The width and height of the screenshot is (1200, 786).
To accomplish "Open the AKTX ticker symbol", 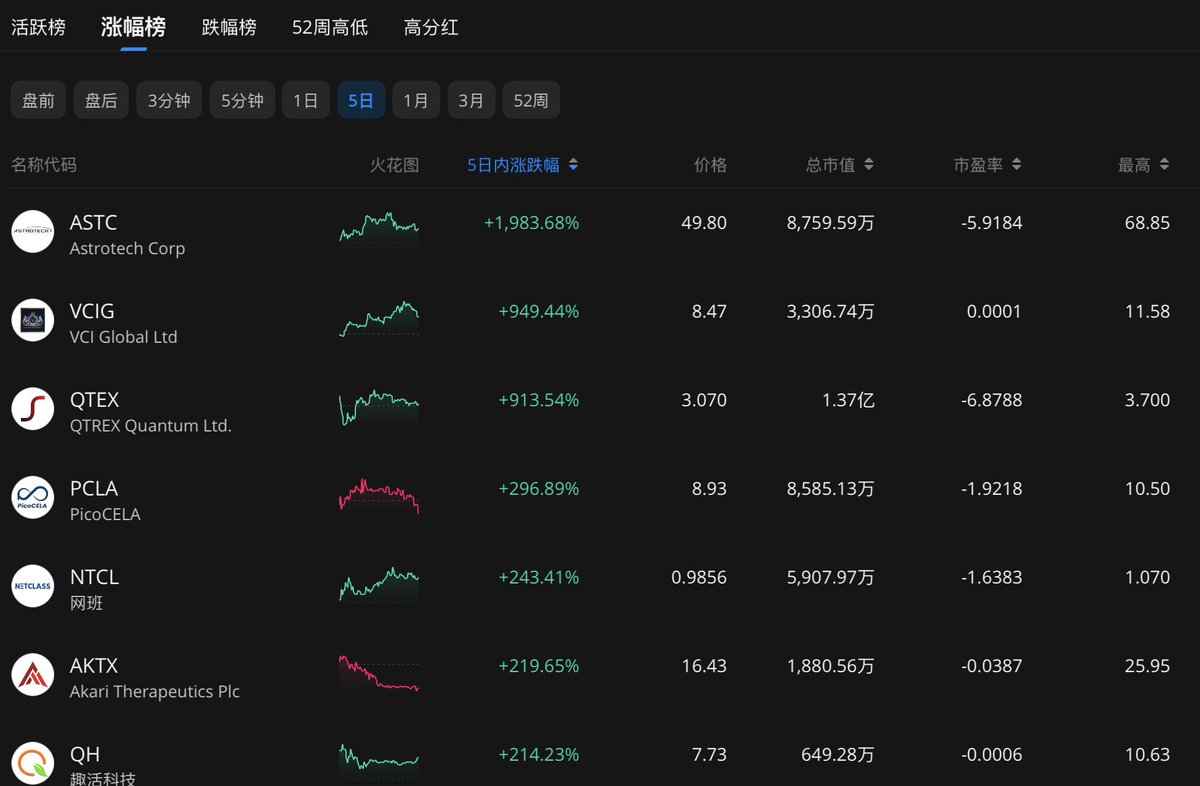I will click(94, 666).
